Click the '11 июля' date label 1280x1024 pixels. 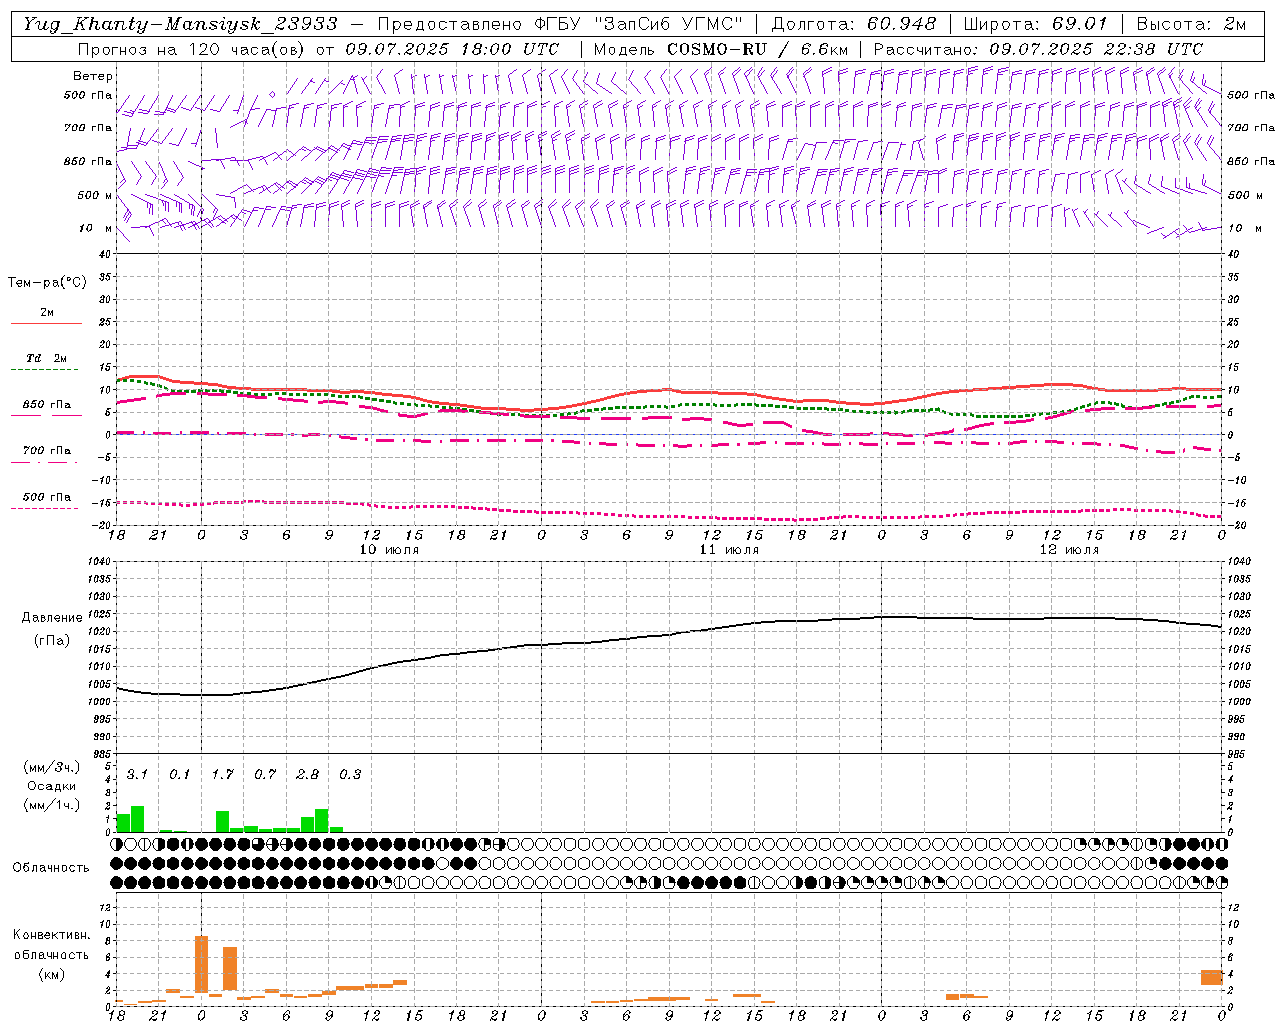(729, 550)
